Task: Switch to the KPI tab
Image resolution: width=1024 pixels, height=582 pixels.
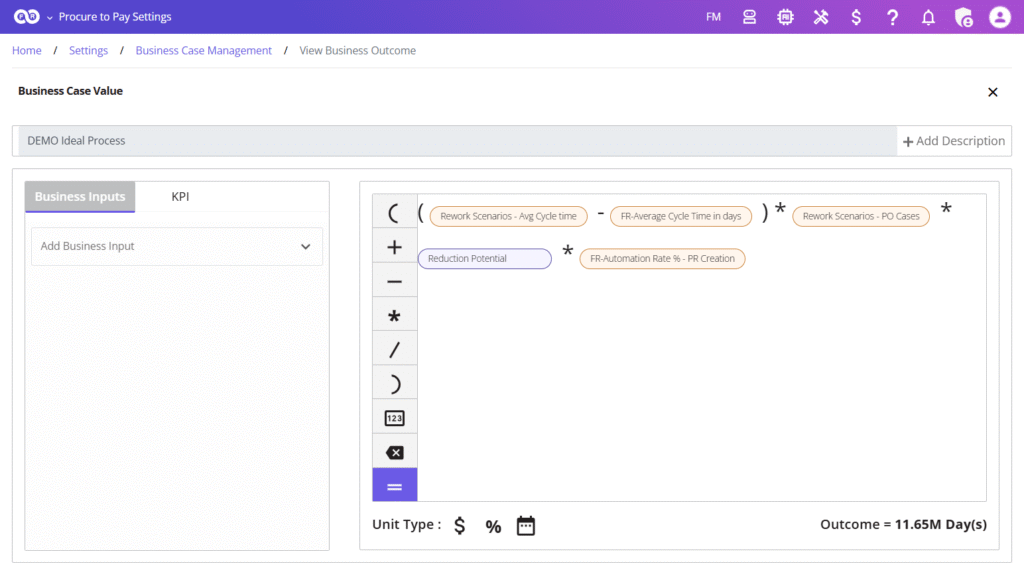Action: (x=180, y=196)
